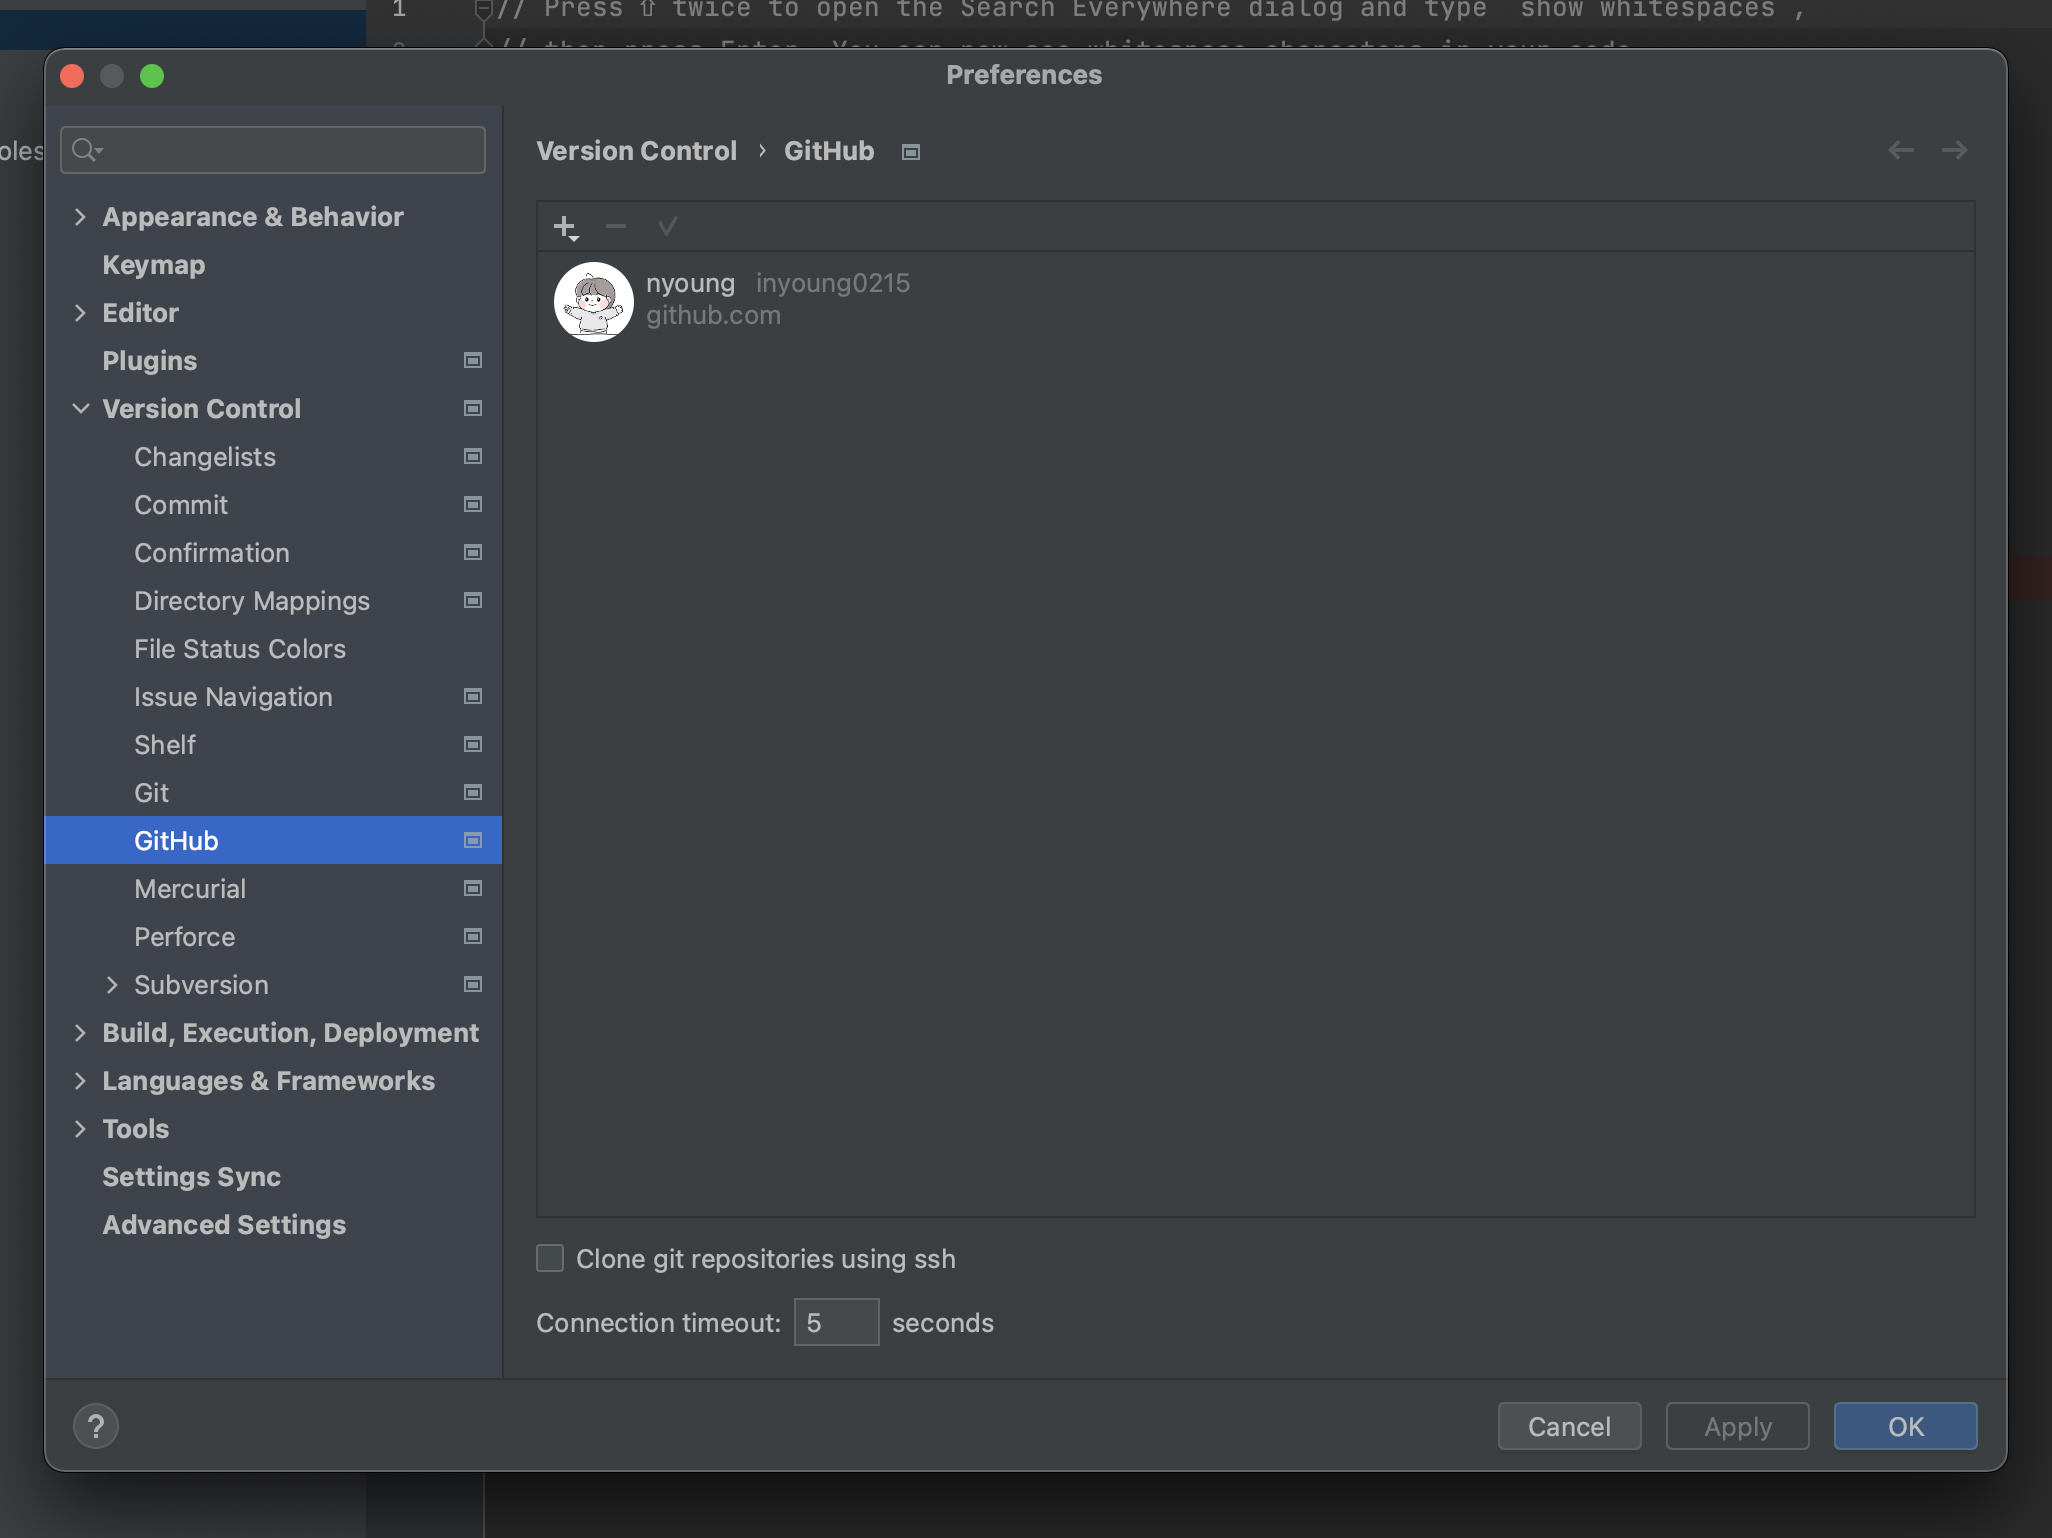Screen dimensions: 2052x1538
Task: Expand Languages & Frameworks section
Action: click(x=80, y=1081)
